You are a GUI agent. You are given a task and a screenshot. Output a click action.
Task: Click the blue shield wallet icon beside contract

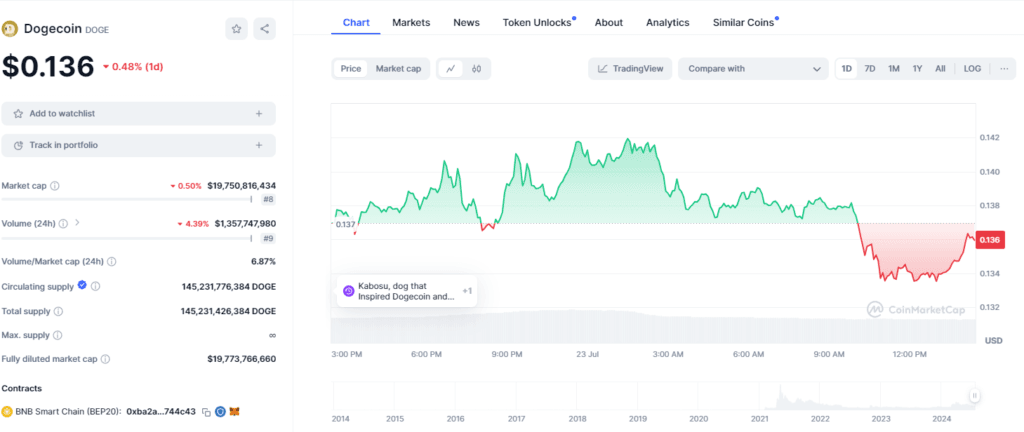click(x=221, y=412)
